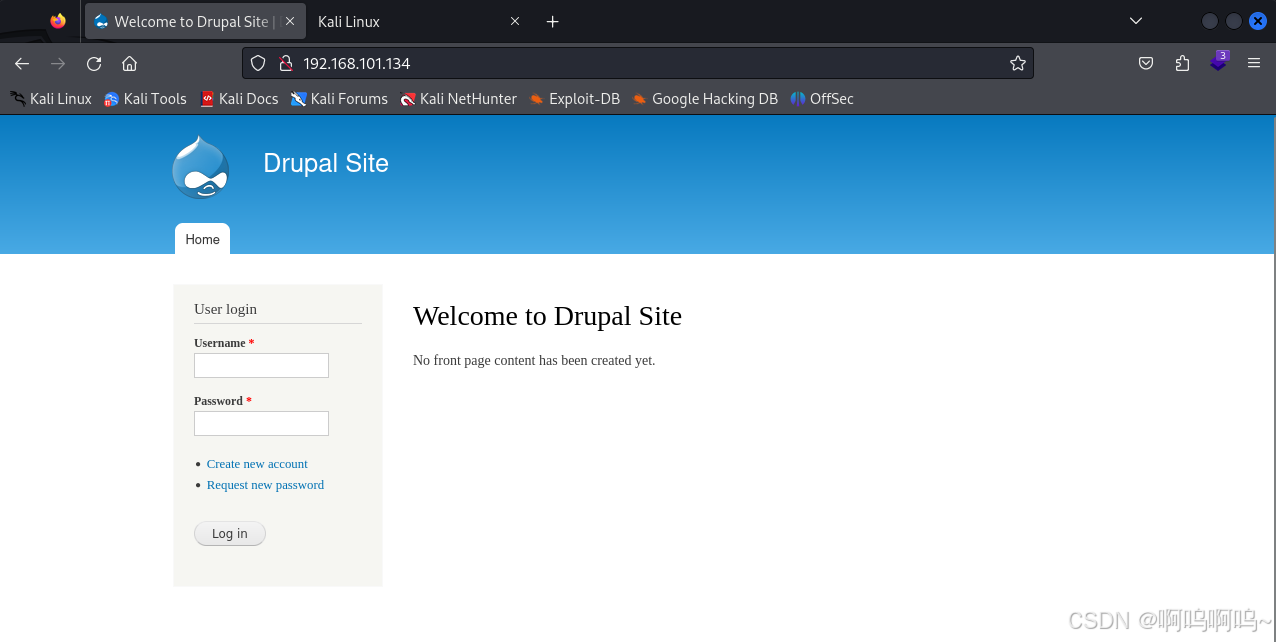Maximize the browser window

pos(1234,21)
